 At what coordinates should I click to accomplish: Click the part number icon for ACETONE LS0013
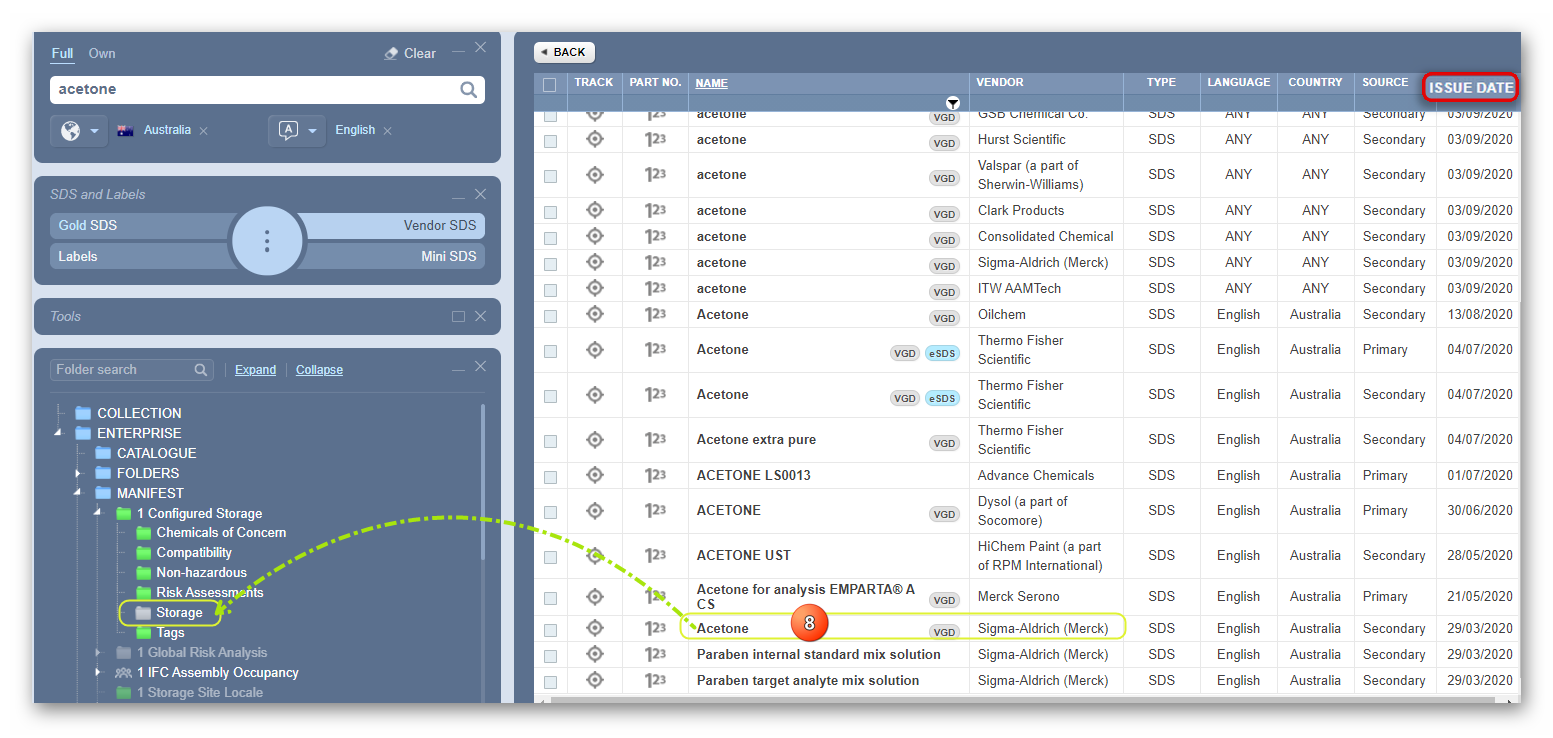[655, 475]
